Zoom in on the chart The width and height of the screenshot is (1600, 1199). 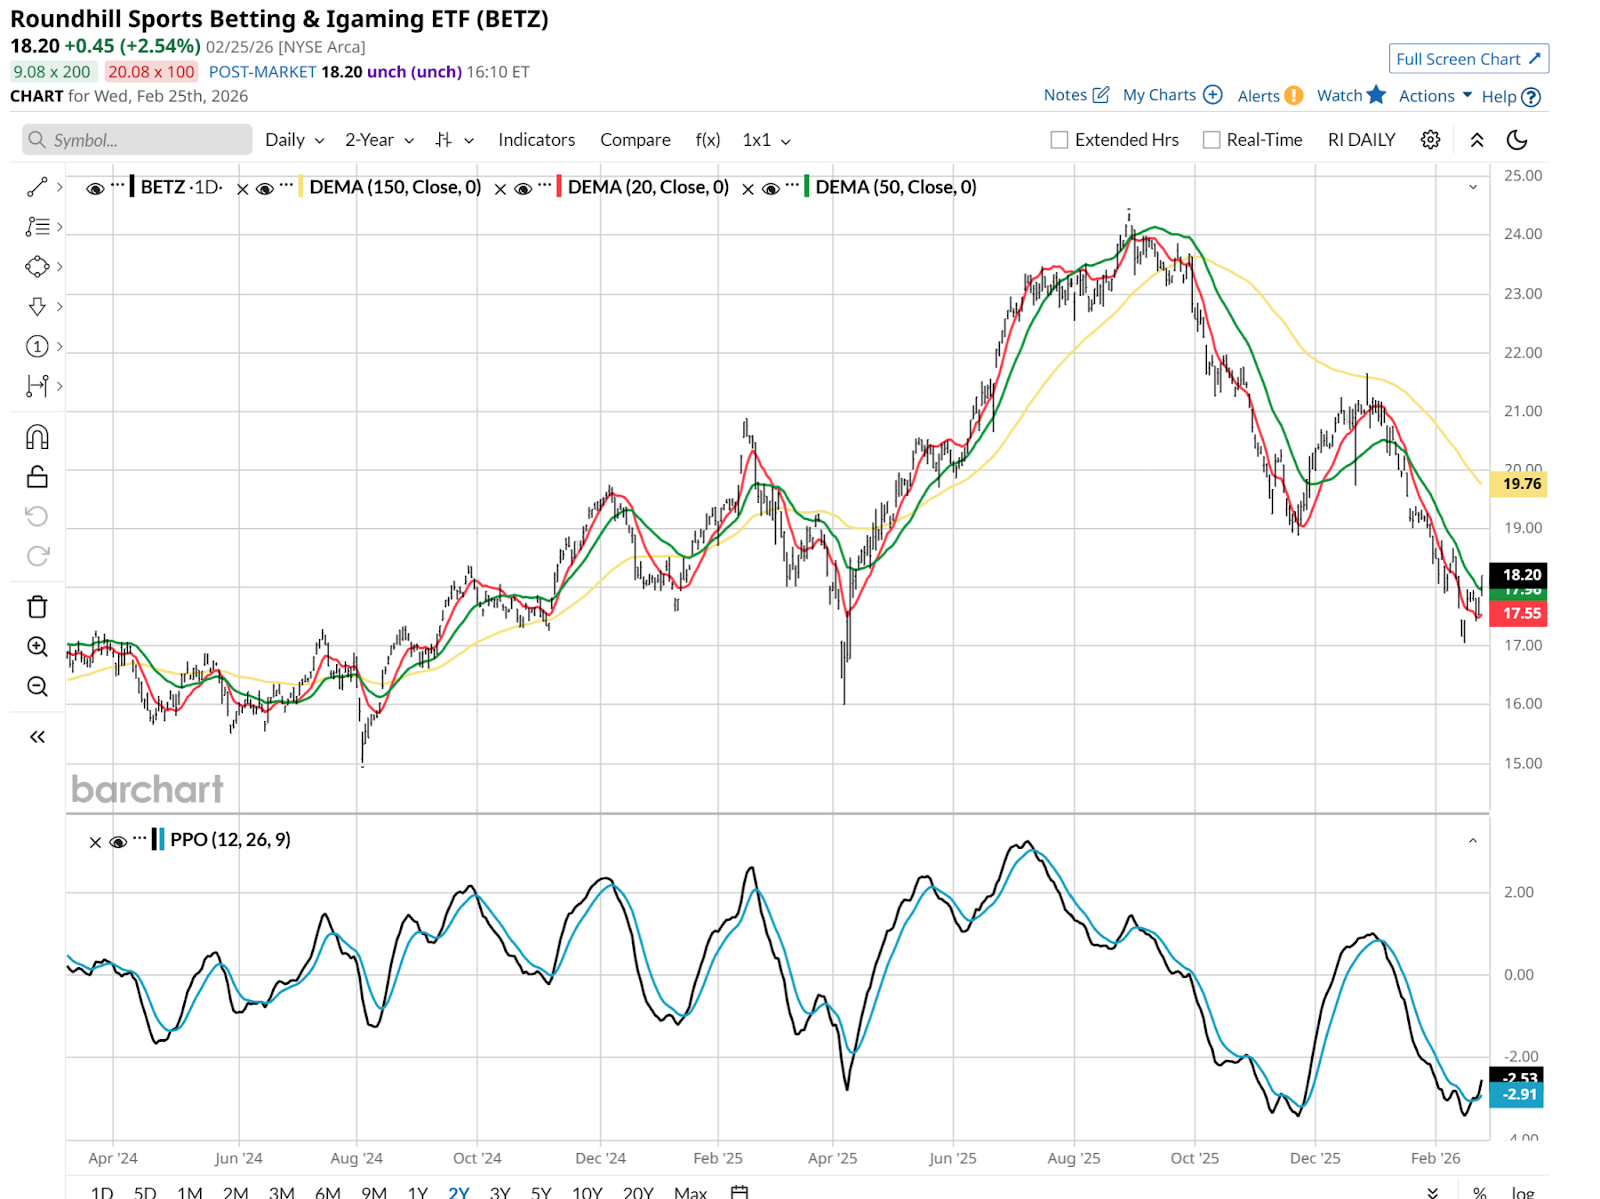click(x=37, y=647)
